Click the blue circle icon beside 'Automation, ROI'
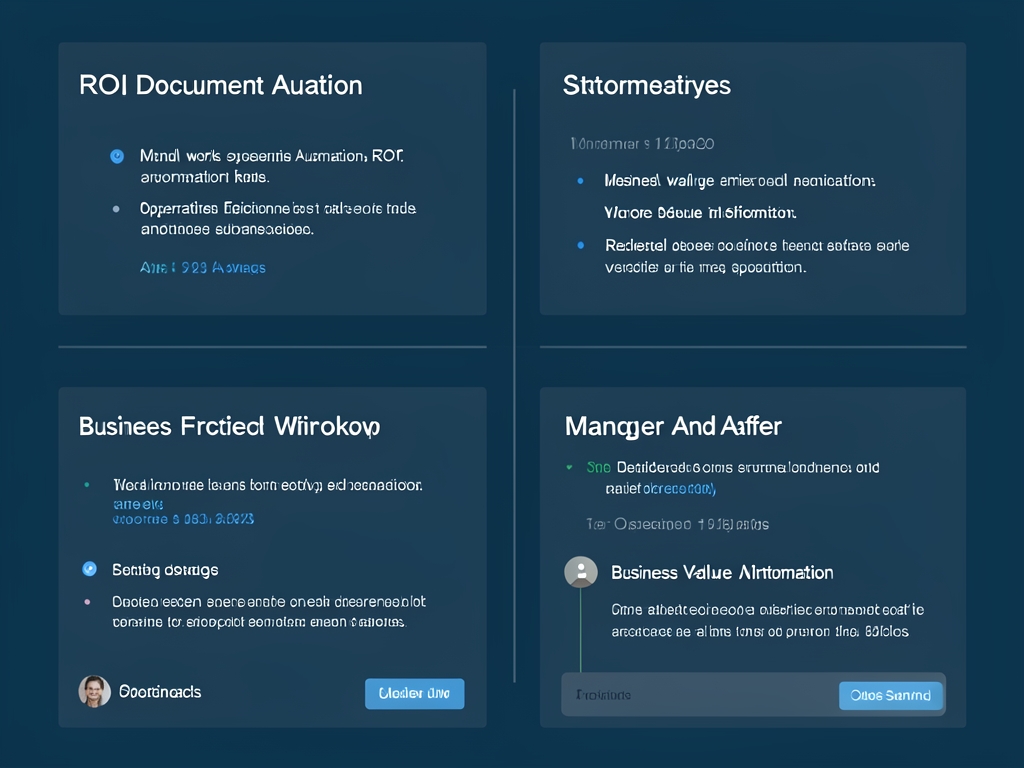Viewport: 1024px width, 768px height. pyautogui.click(x=117, y=157)
